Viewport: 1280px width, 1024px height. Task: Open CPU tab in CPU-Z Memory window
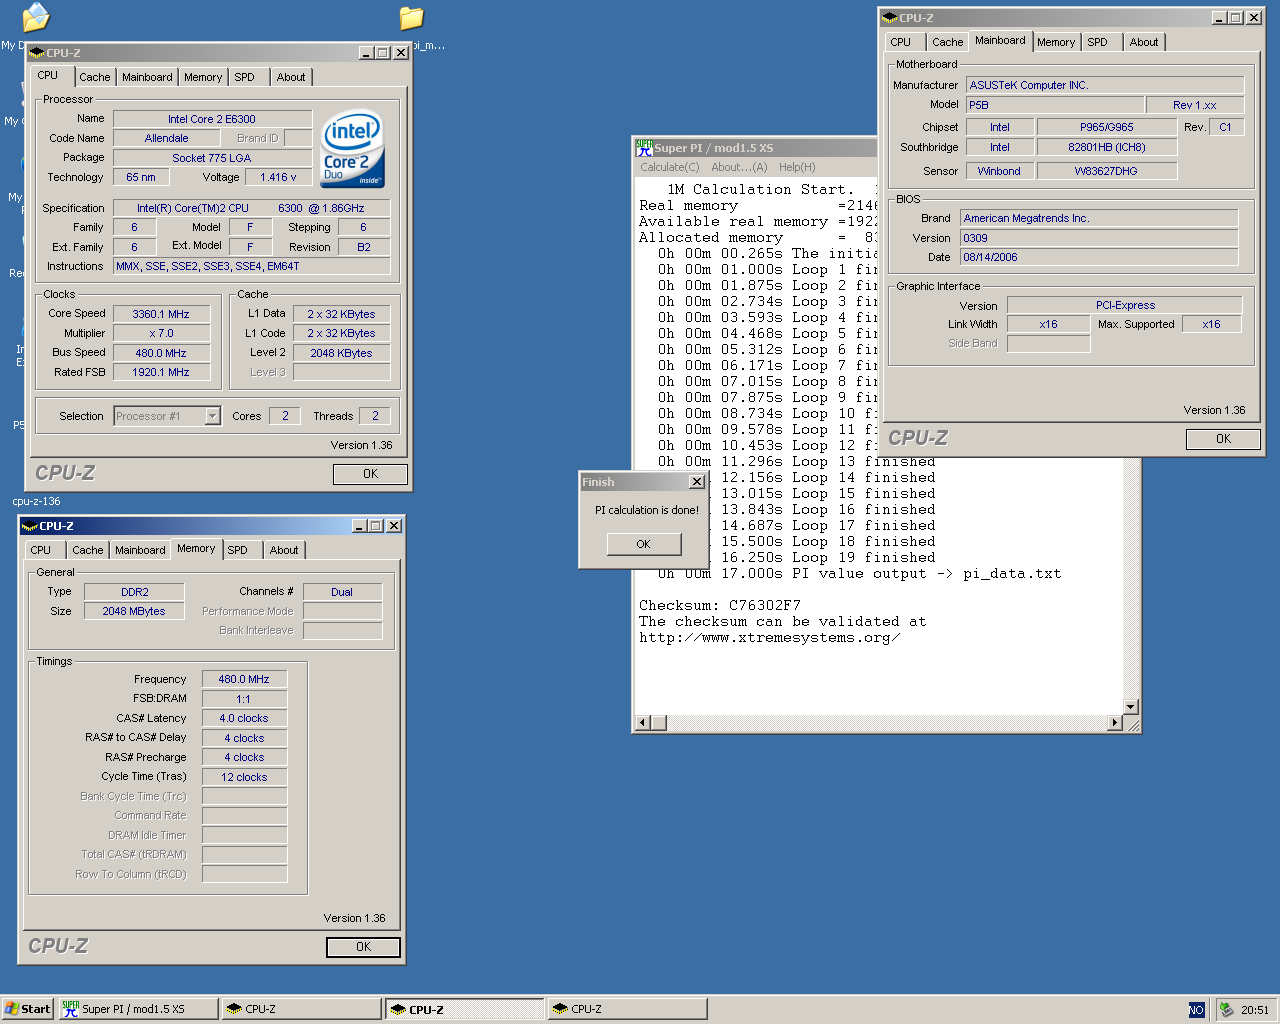[x=41, y=550]
